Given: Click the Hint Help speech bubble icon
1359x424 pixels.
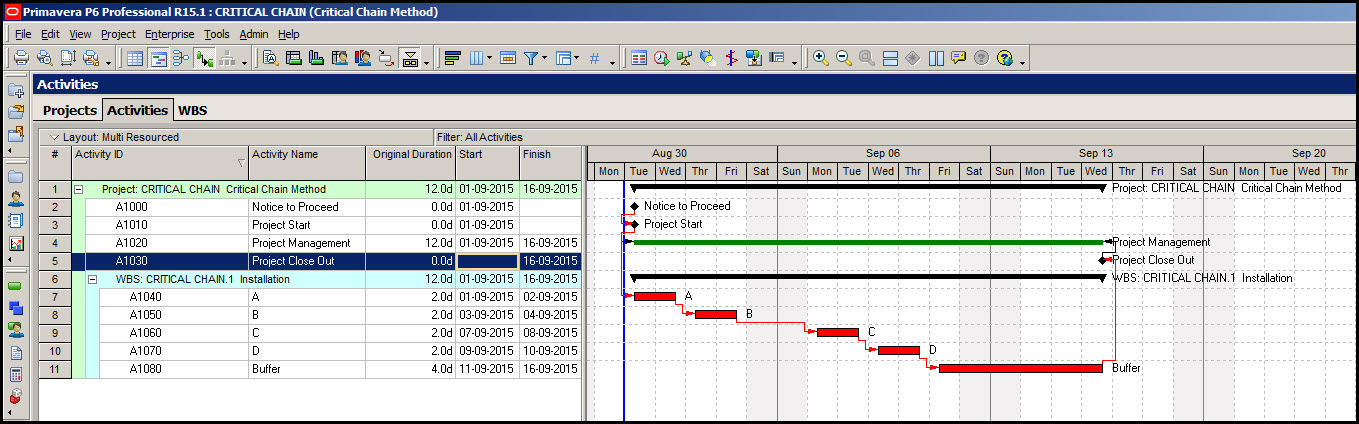Looking at the screenshot, I should [x=959, y=58].
